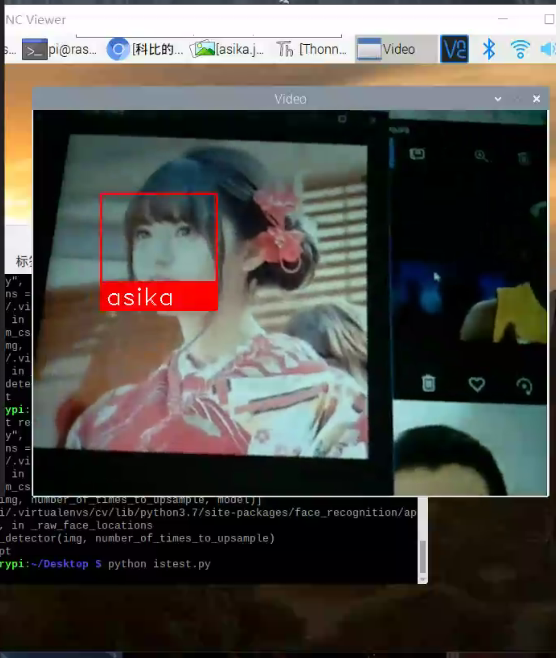Switch to the Thonny editor taskbar item
Screen dimensions: 560x658
[311, 50]
